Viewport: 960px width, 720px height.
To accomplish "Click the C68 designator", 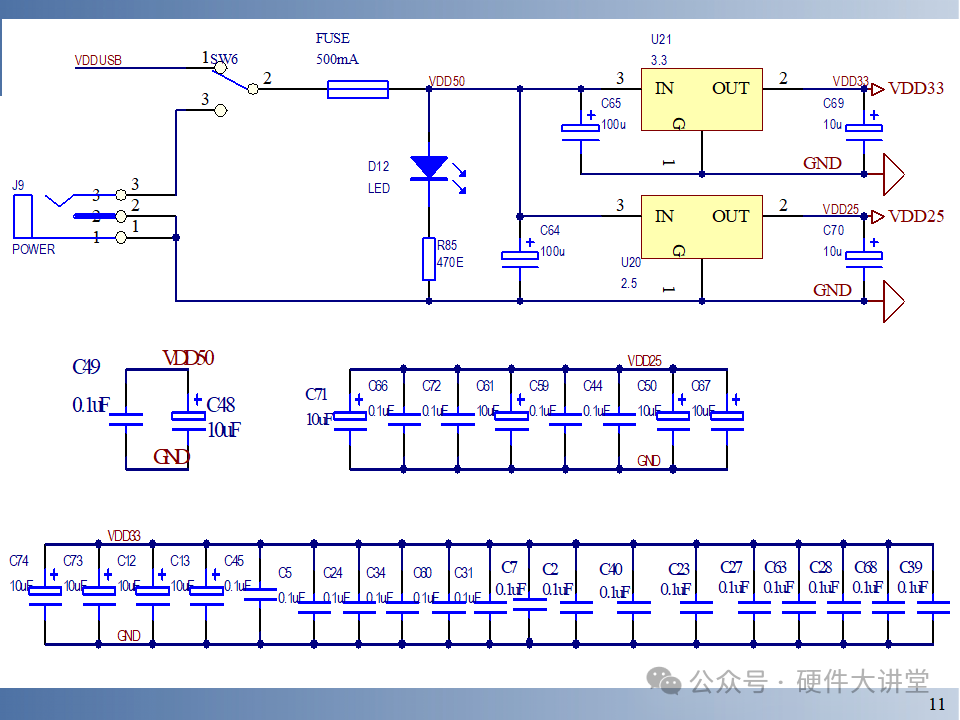I will point(866,568).
